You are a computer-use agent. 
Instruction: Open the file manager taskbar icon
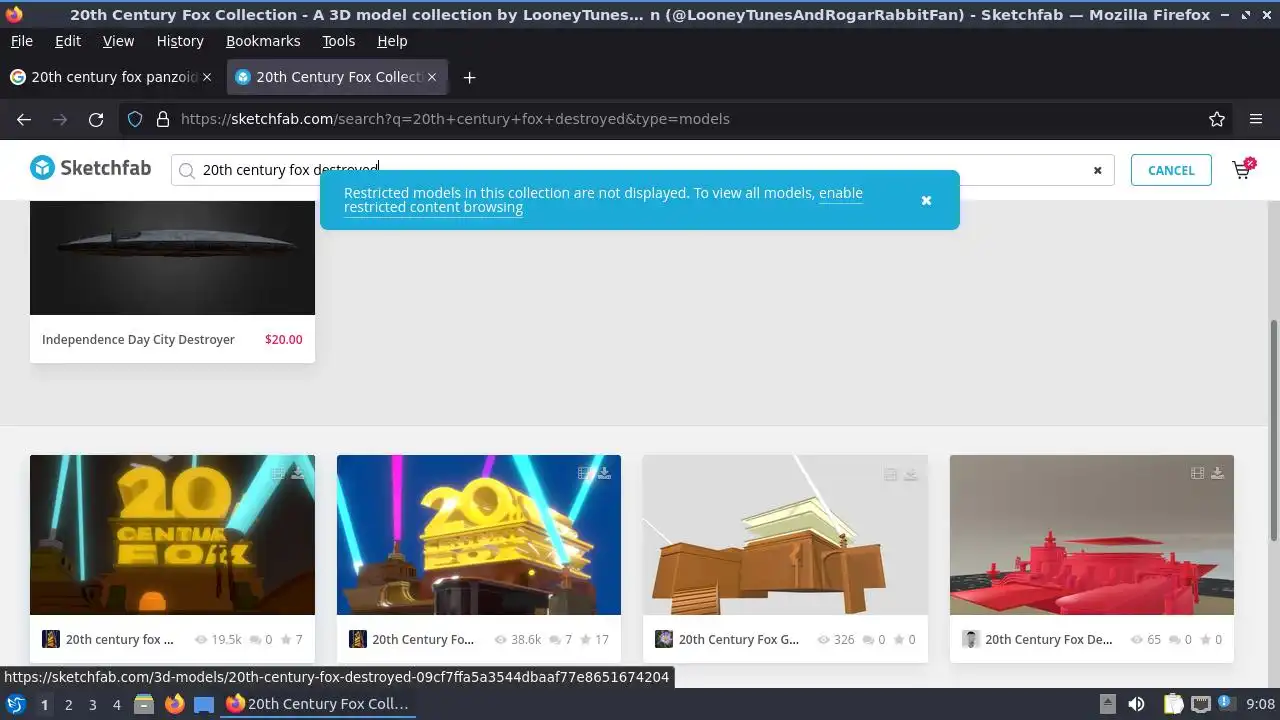(144, 704)
